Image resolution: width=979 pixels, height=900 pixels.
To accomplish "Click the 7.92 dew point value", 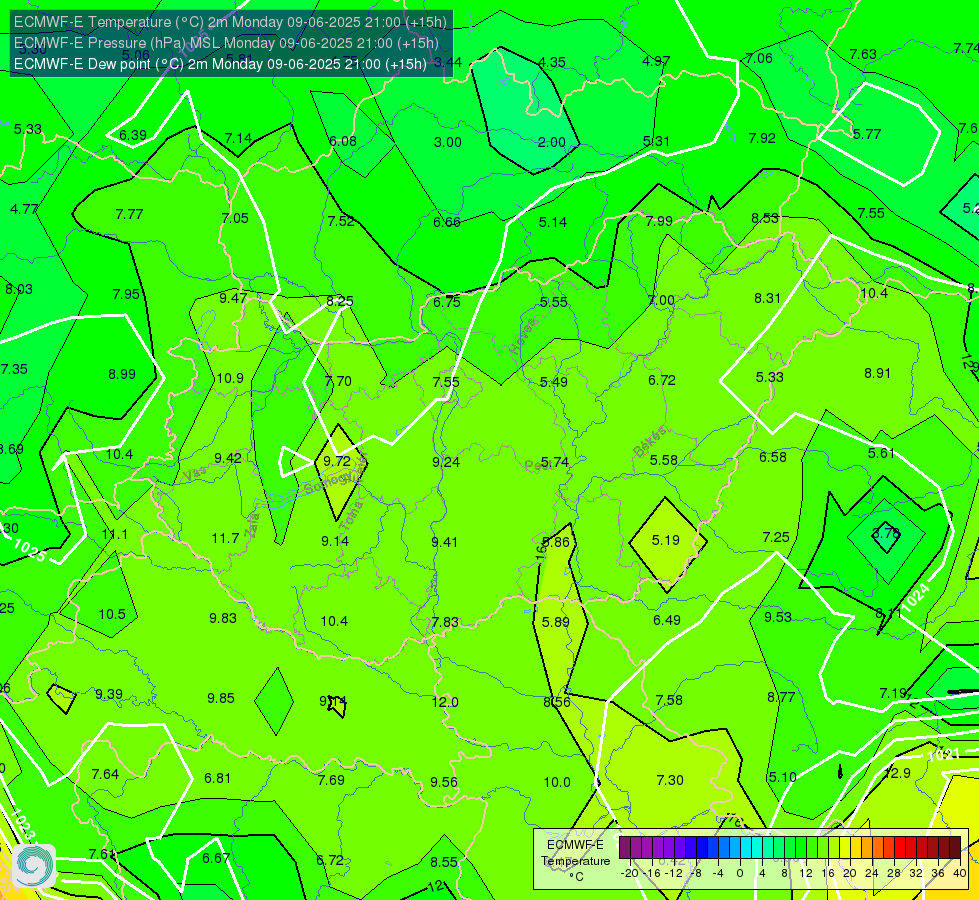I will tap(762, 138).
